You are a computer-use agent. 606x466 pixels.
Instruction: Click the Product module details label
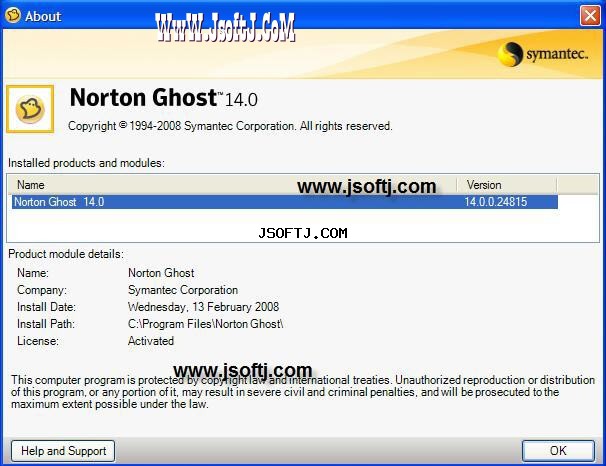pyautogui.click(x=66, y=254)
